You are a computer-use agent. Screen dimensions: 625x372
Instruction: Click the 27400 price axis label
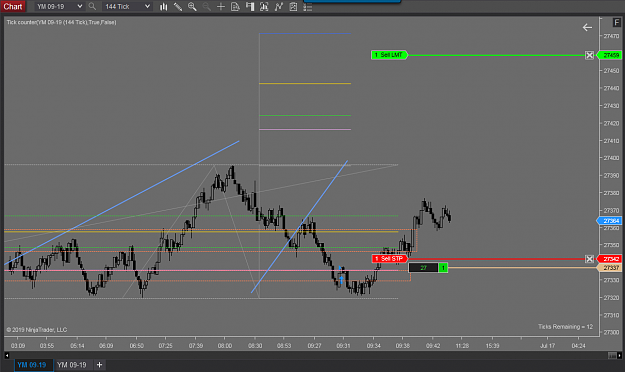(611, 158)
